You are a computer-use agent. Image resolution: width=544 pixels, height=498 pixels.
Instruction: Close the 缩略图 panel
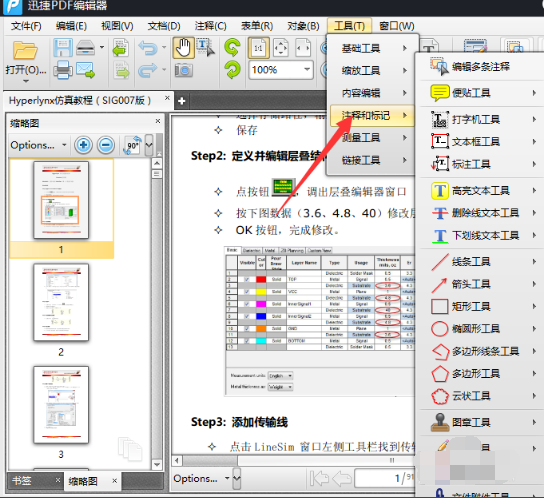coord(158,121)
